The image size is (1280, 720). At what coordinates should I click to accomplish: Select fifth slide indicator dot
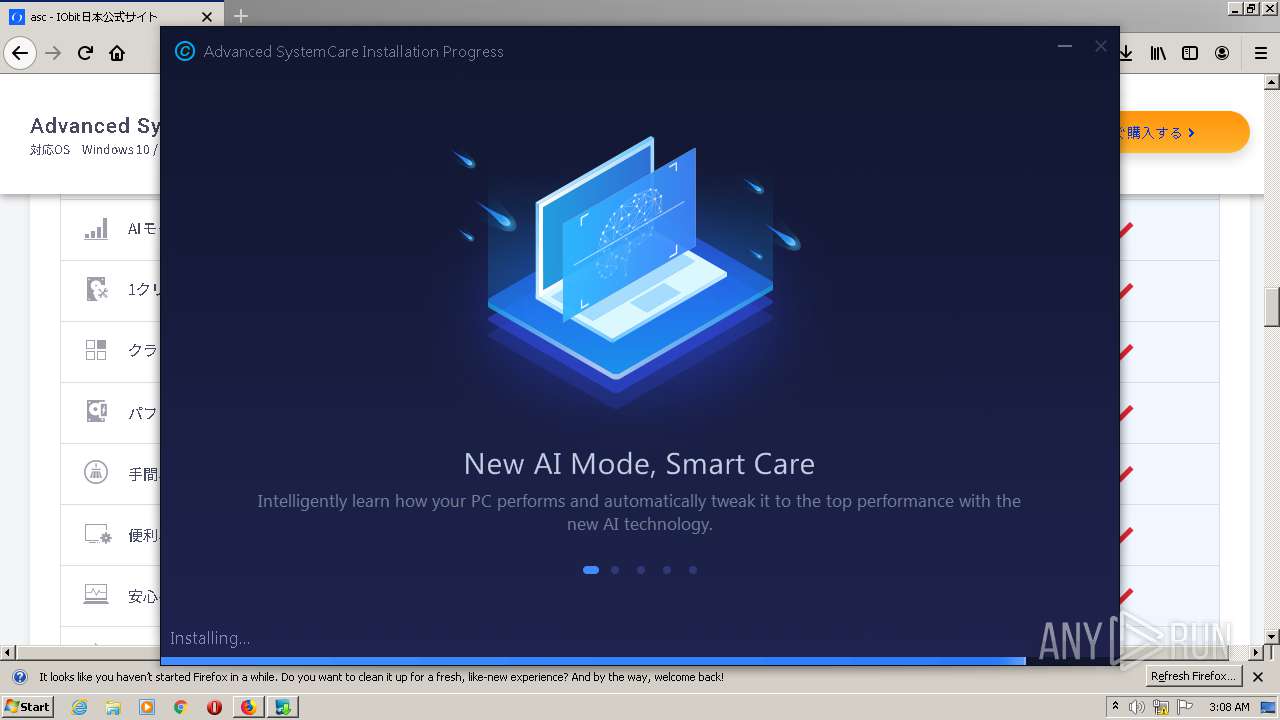tap(693, 570)
